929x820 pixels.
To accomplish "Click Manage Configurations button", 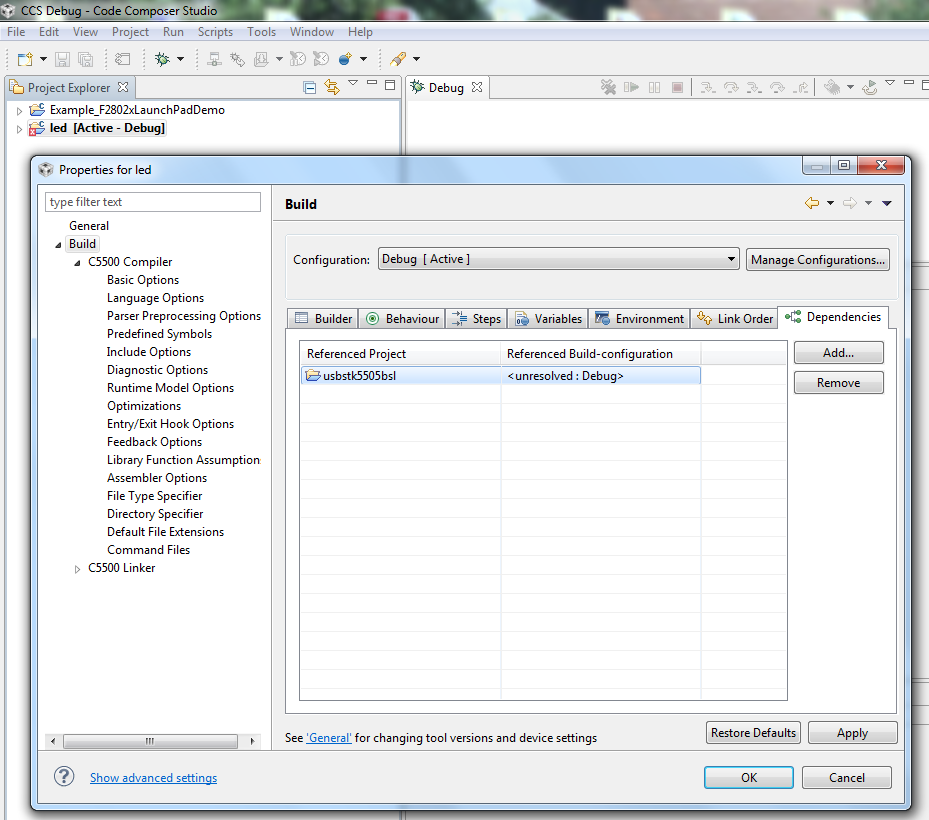I will [x=818, y=260].
